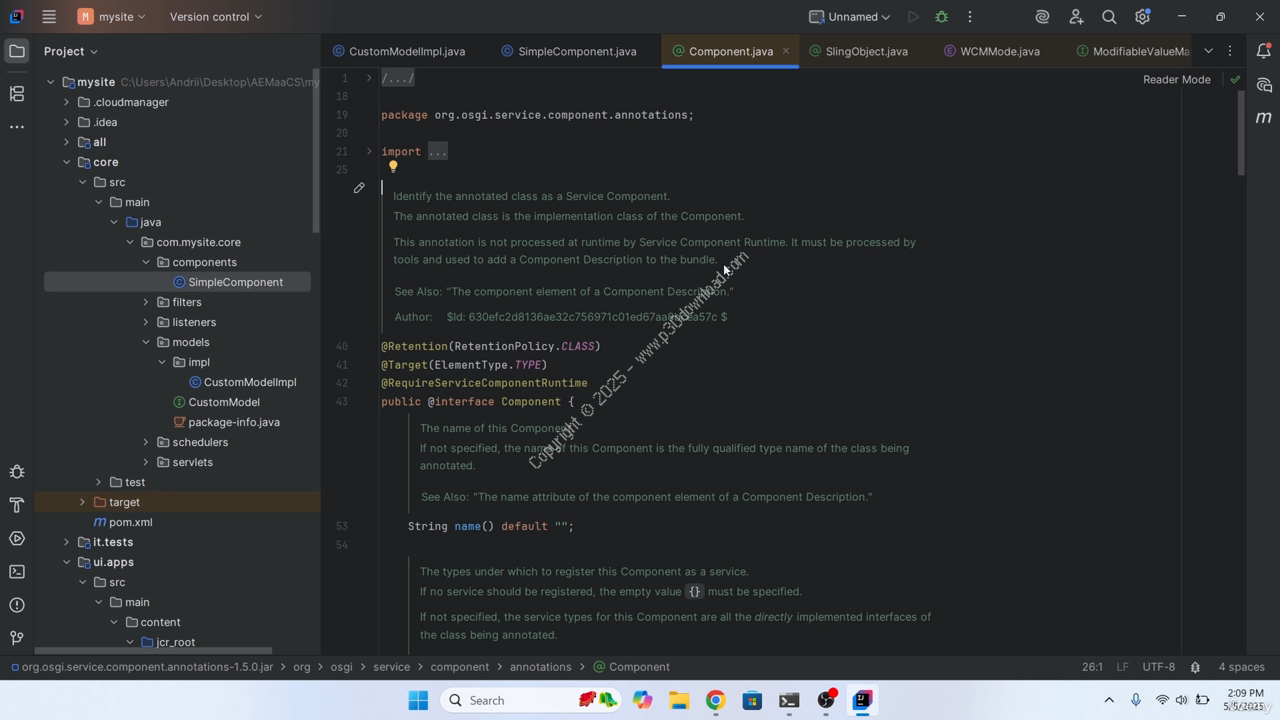Click the jar breadcrumb in navigation bar
Screen dimensions: 1280x720
141,667
